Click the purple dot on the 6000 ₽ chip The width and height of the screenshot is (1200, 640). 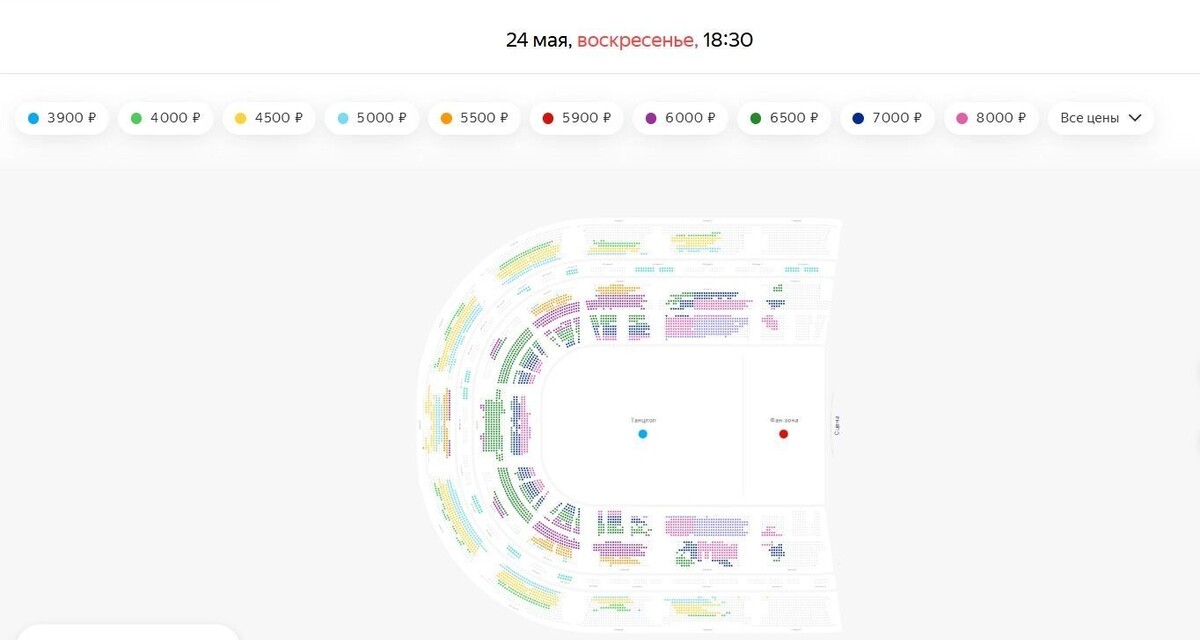coord(652,117)
